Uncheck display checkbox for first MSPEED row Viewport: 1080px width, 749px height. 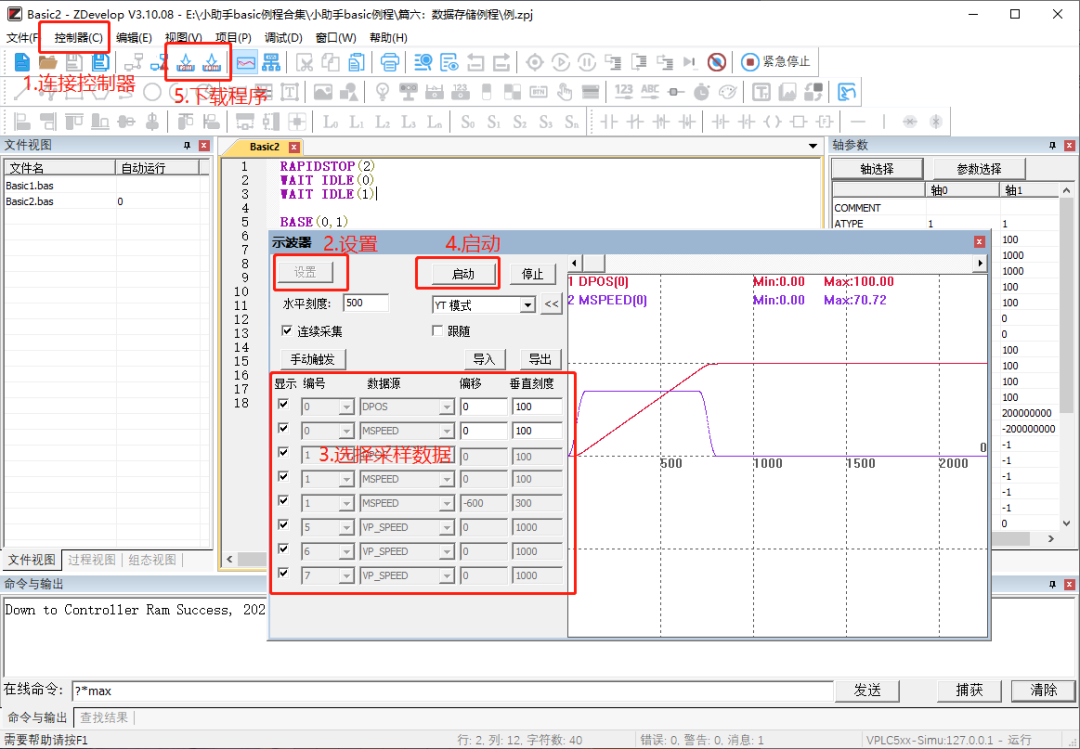(283, 429)
